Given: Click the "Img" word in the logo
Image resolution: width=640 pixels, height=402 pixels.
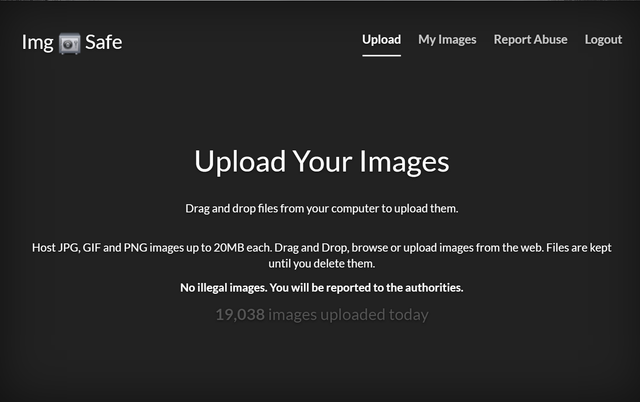Looking at the screenshot, I should point(38,43).
